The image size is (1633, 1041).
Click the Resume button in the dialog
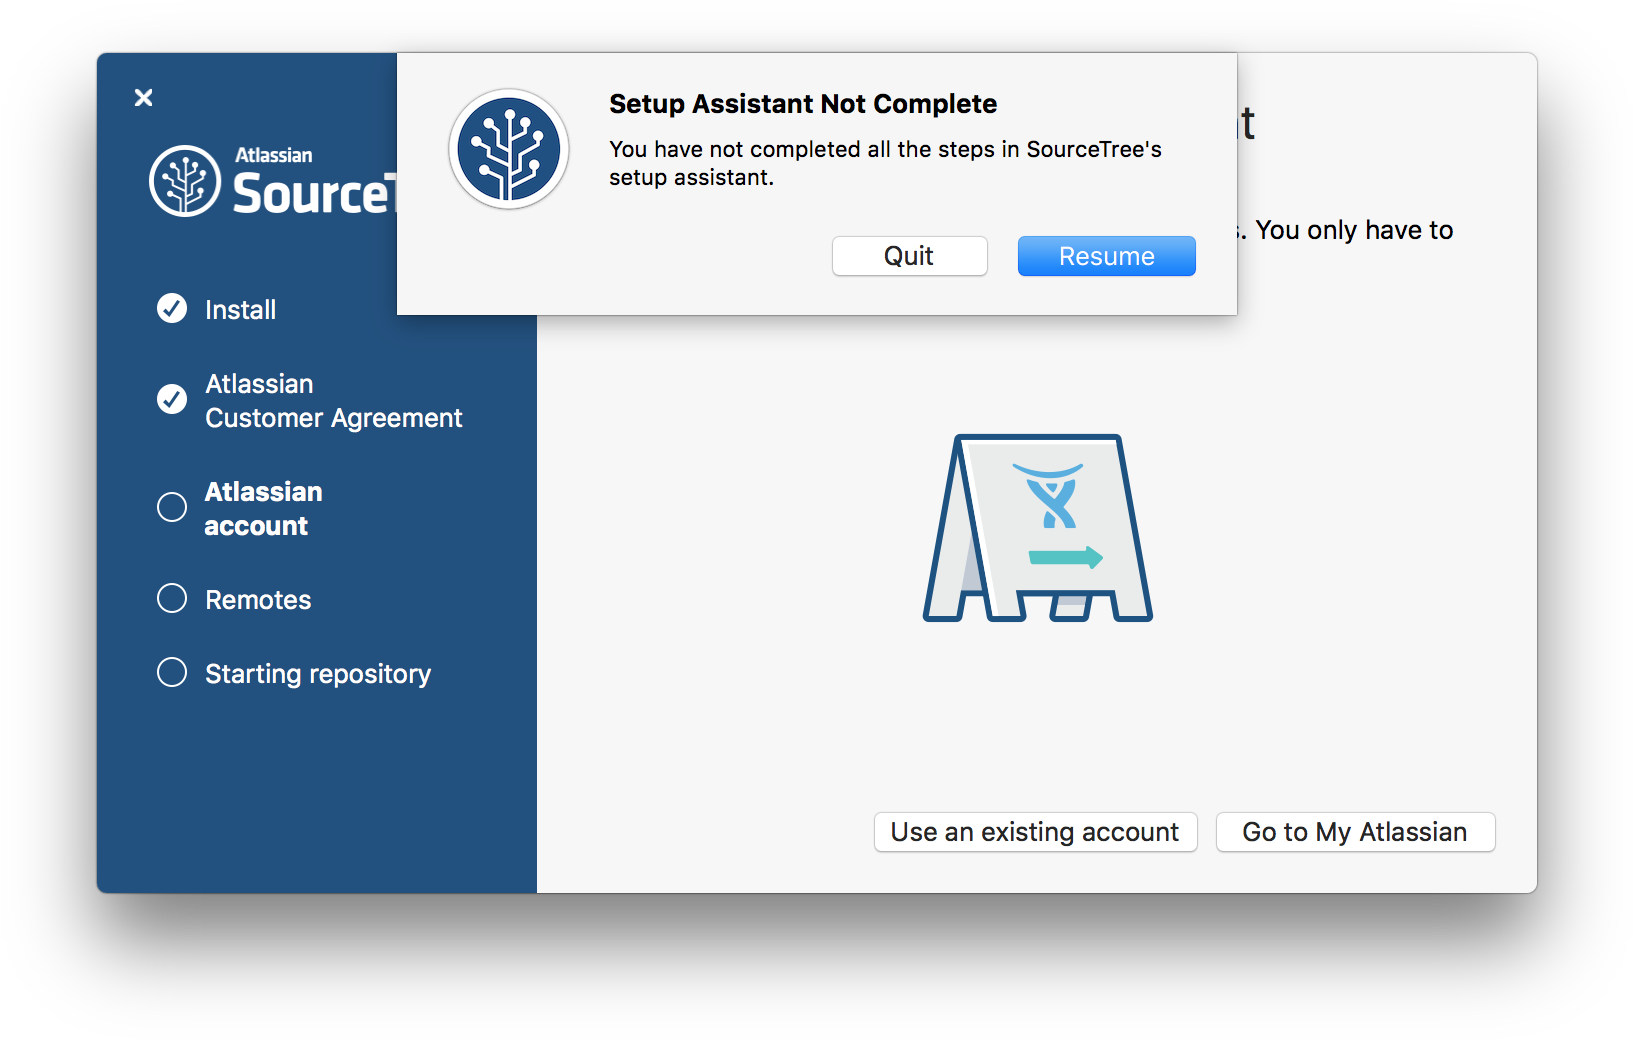[x=1106, y=256]
